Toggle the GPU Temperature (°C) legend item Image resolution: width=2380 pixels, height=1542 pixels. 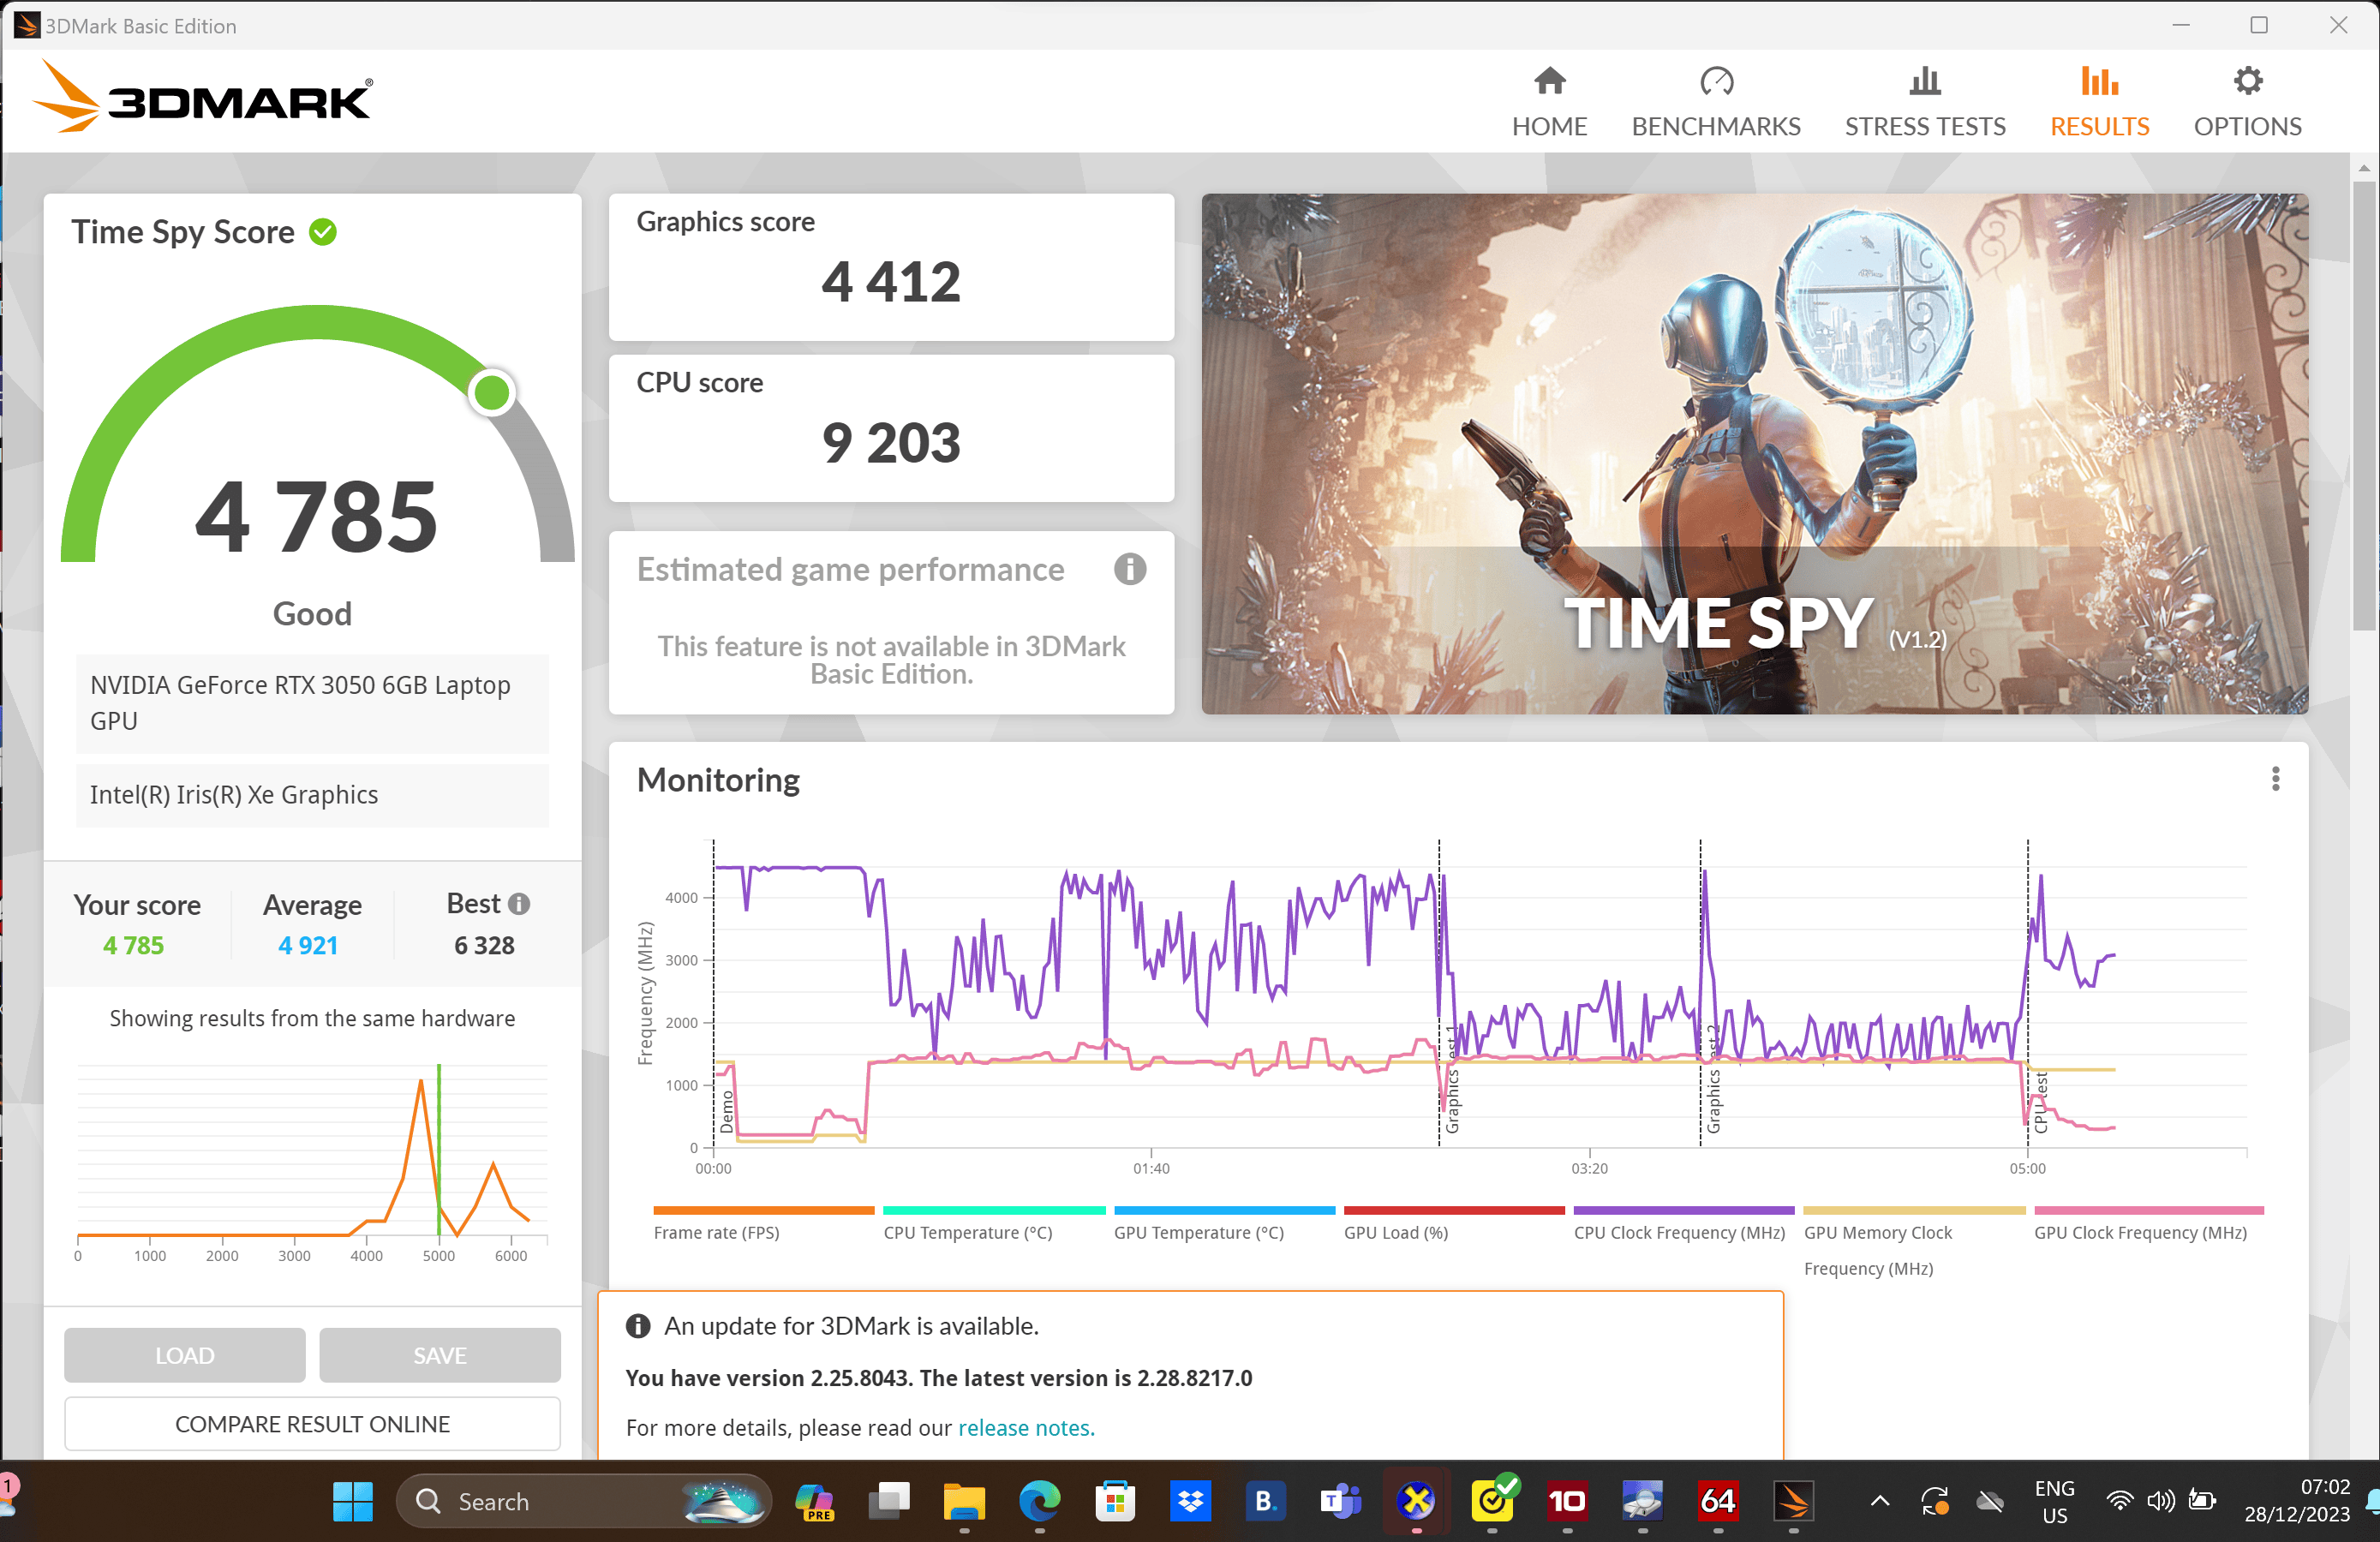1224,1225
